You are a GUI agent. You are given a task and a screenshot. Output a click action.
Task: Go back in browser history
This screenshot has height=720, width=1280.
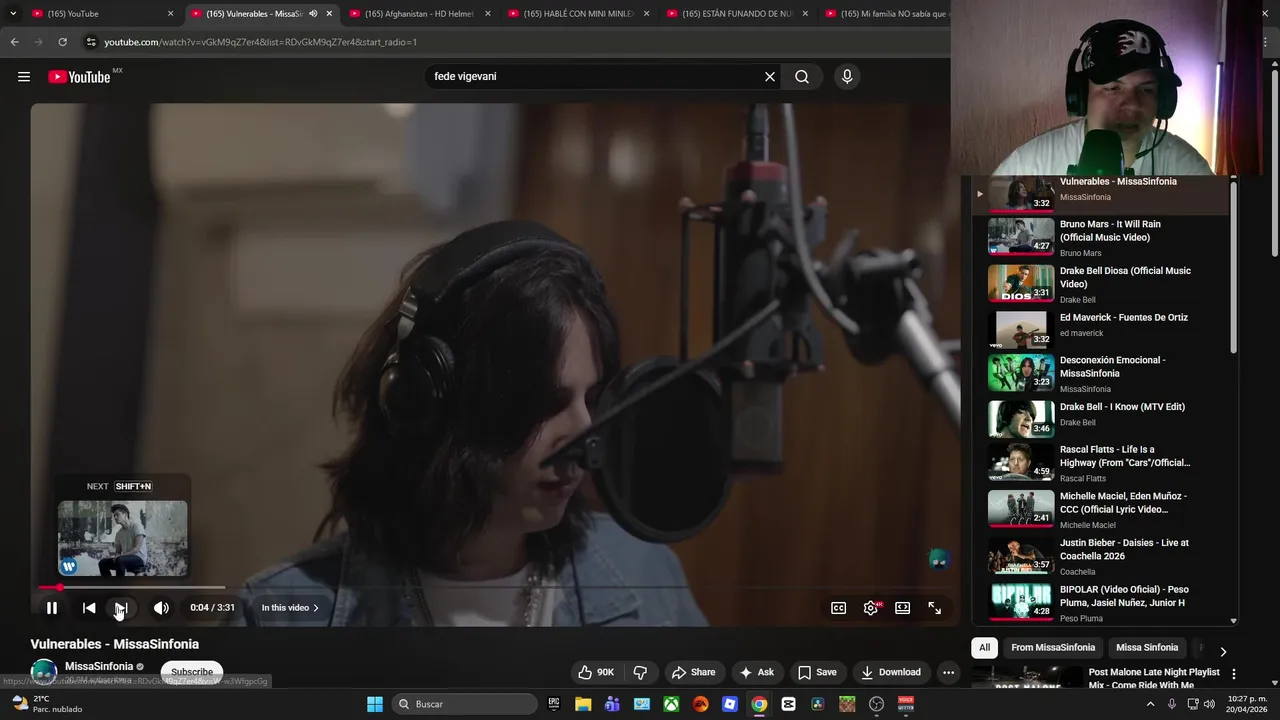point(14,42)
